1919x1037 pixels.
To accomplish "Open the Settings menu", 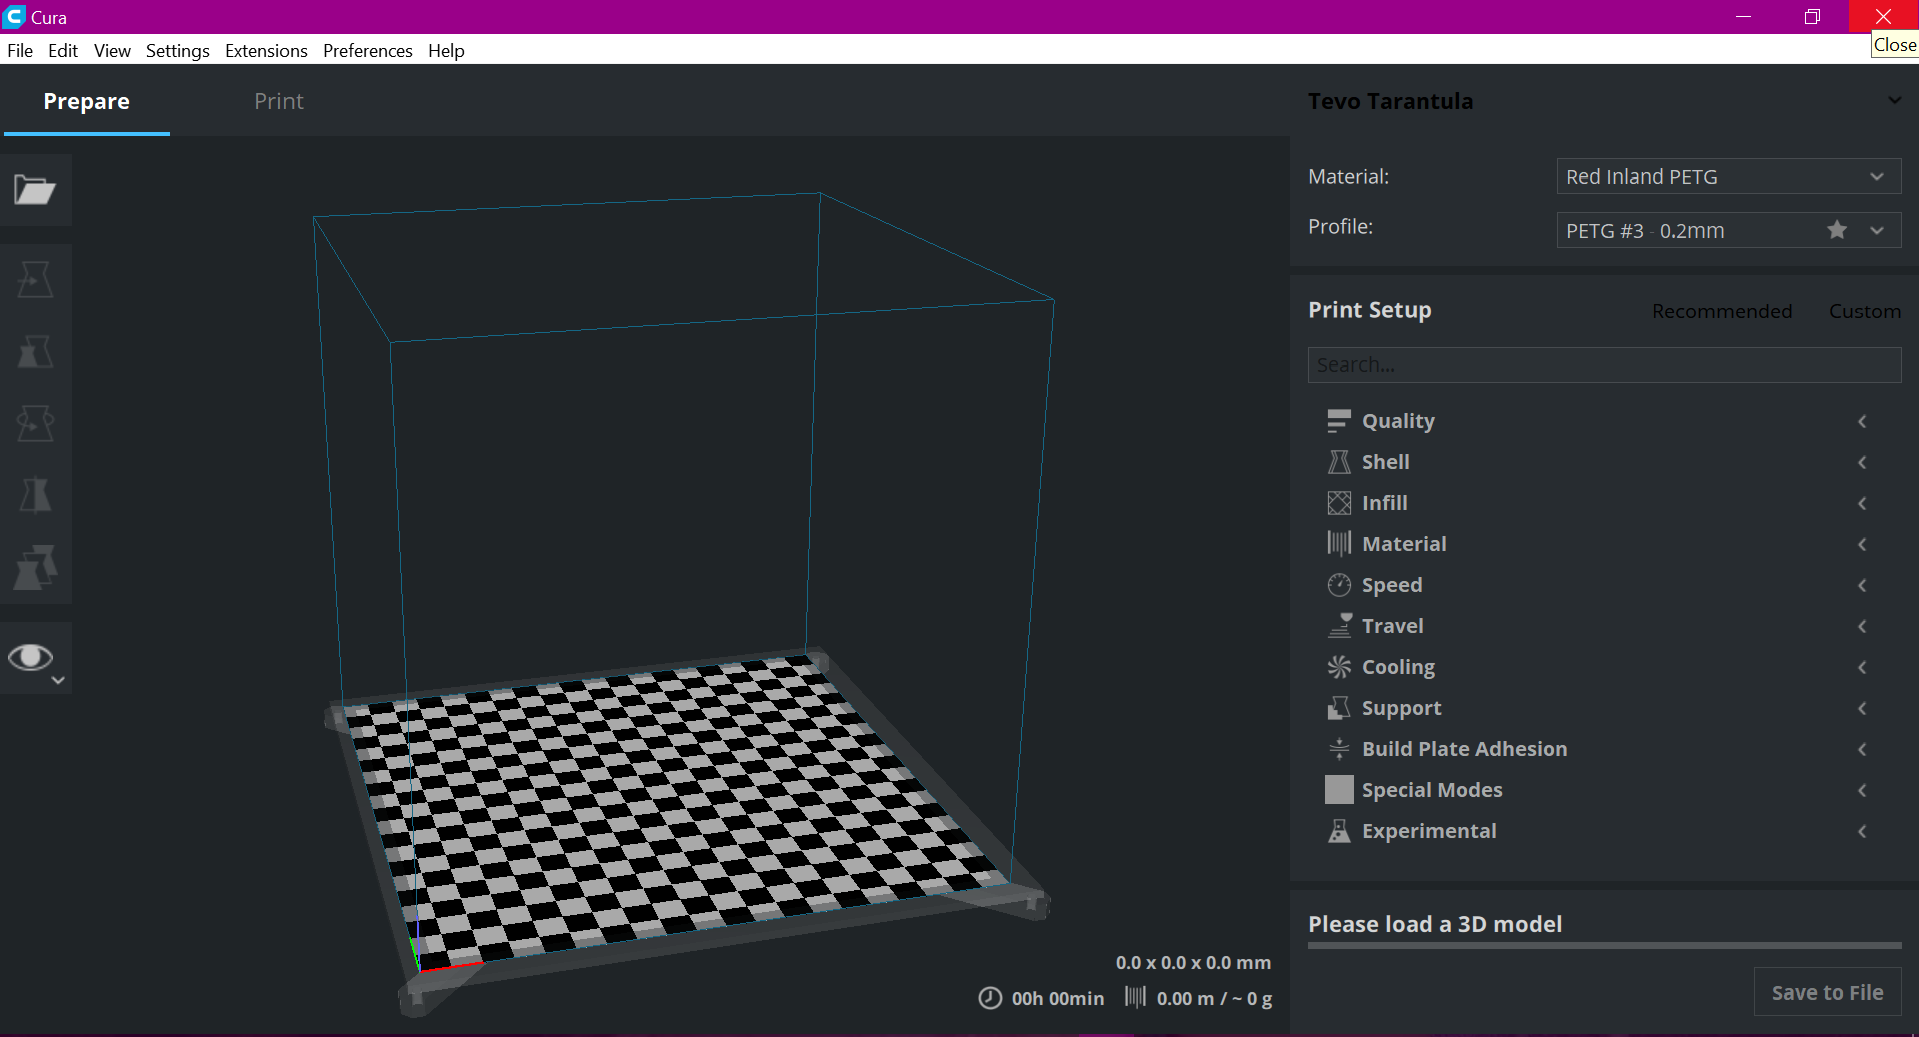I will (178, 50).
